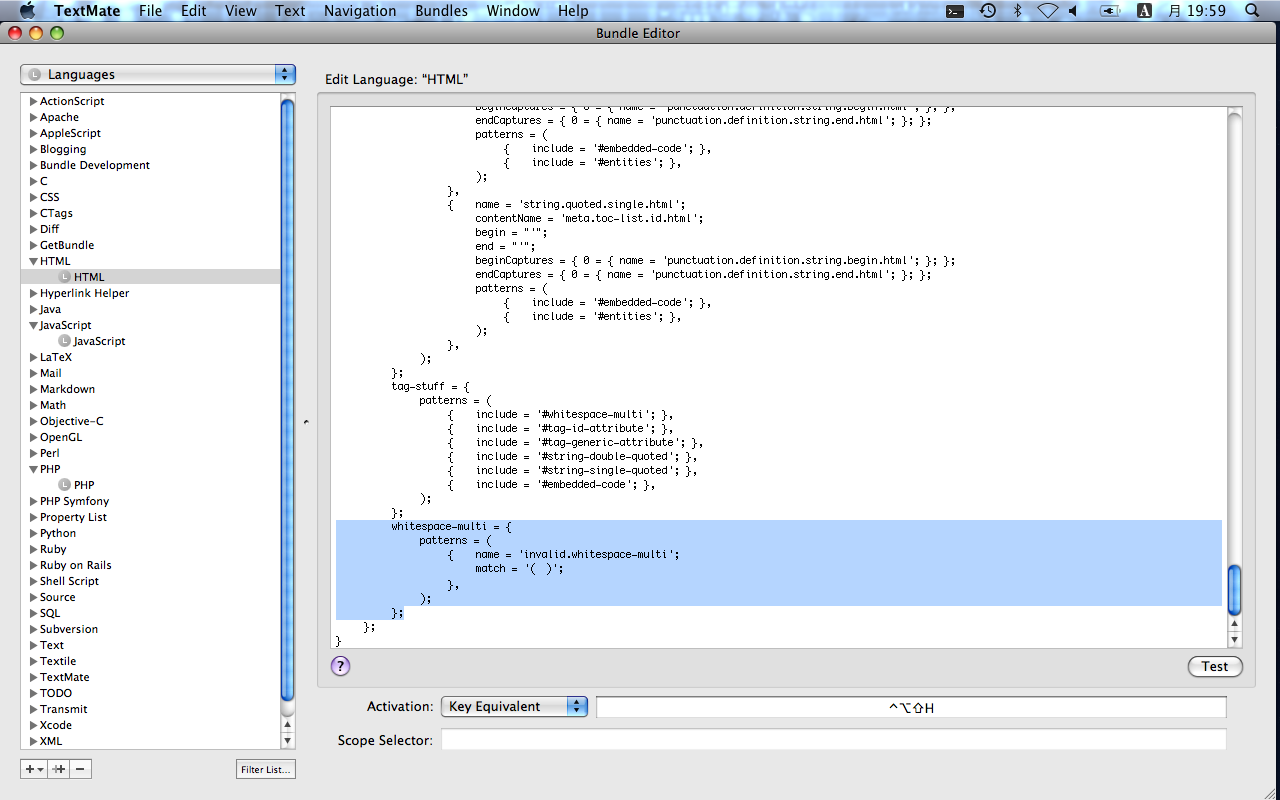
Task: Expand the Markdown bundle
Action: point(34,389)
